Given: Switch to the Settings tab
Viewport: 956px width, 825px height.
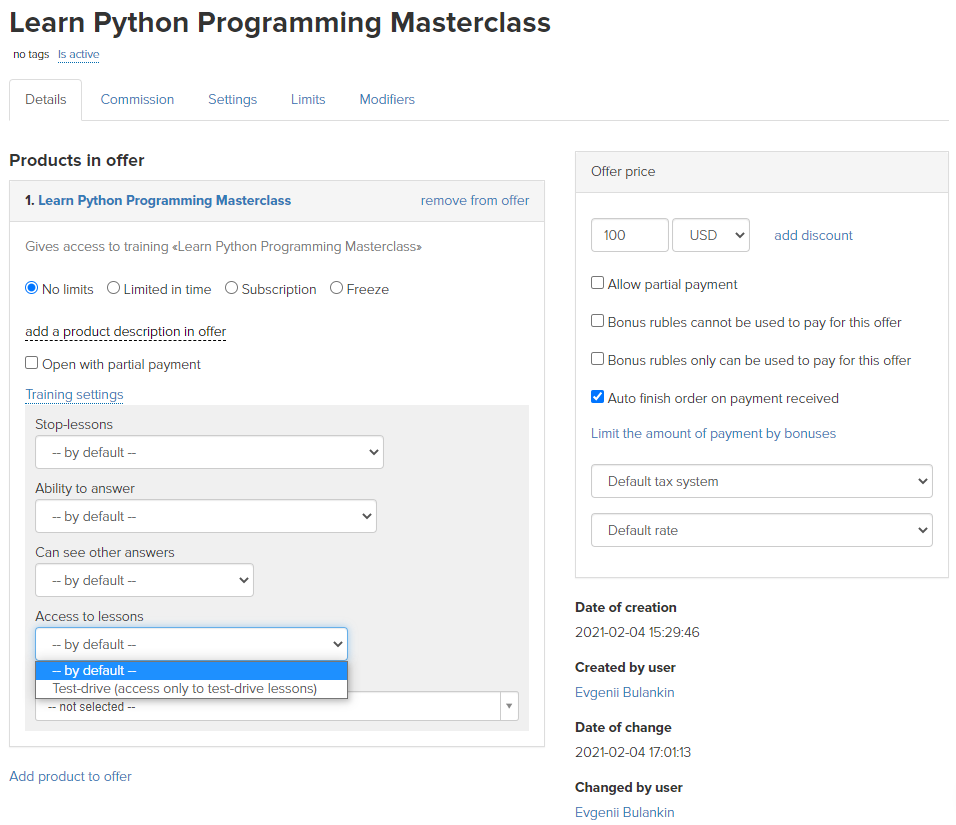Looking at the screenshot, I should coord(232,99).
